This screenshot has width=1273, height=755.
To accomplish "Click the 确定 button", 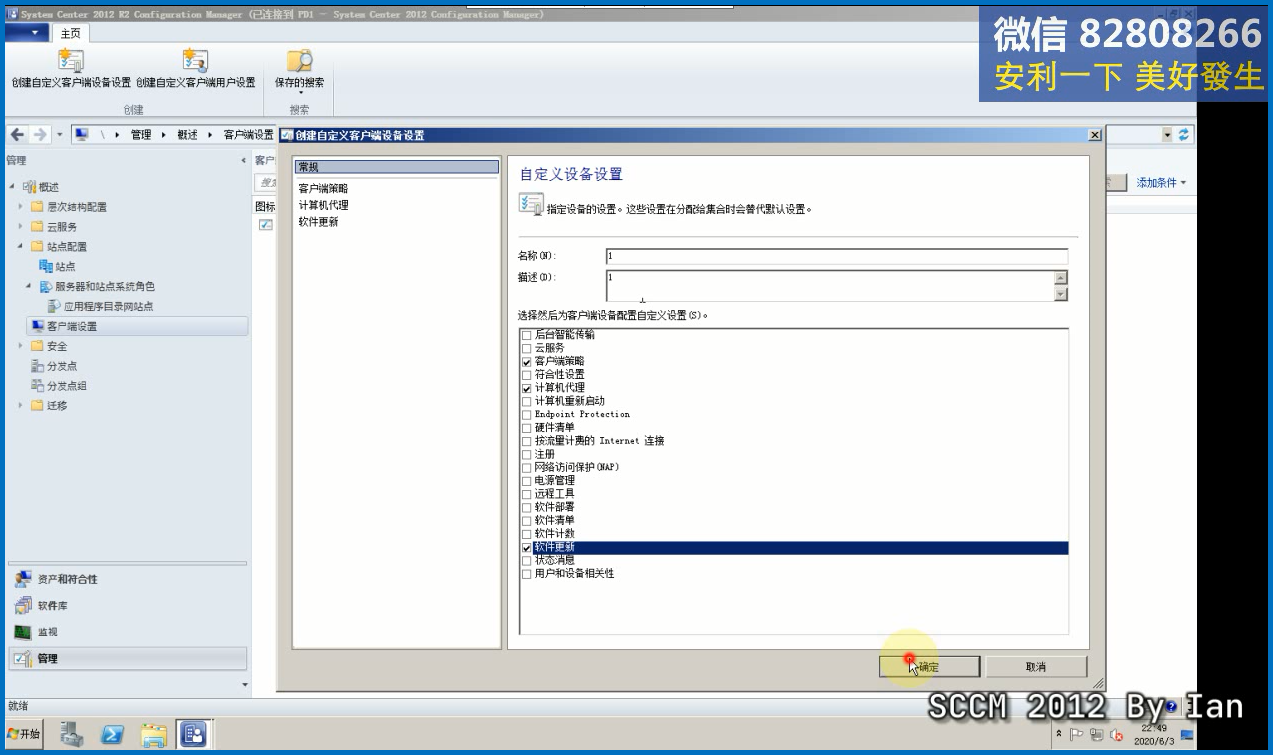I will click(929, 666).
